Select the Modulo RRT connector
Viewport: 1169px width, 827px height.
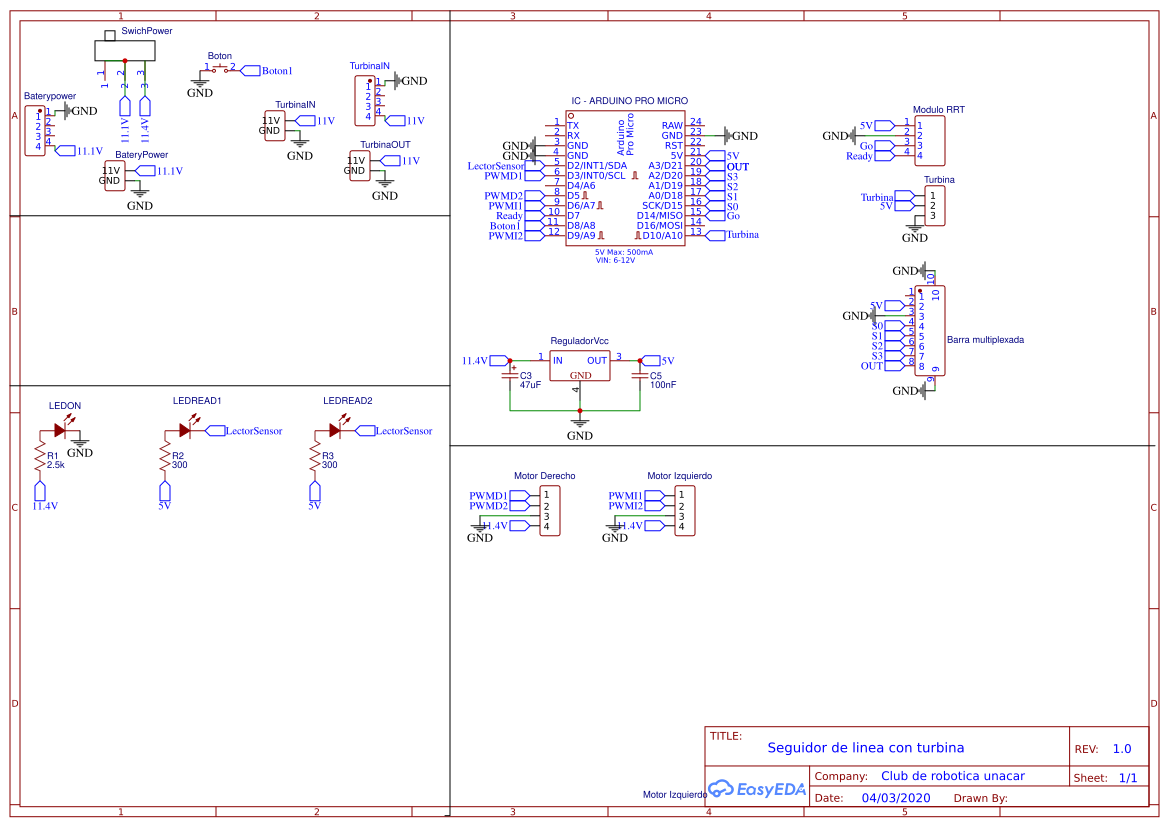pyautogui.click(x=932, y=140)
